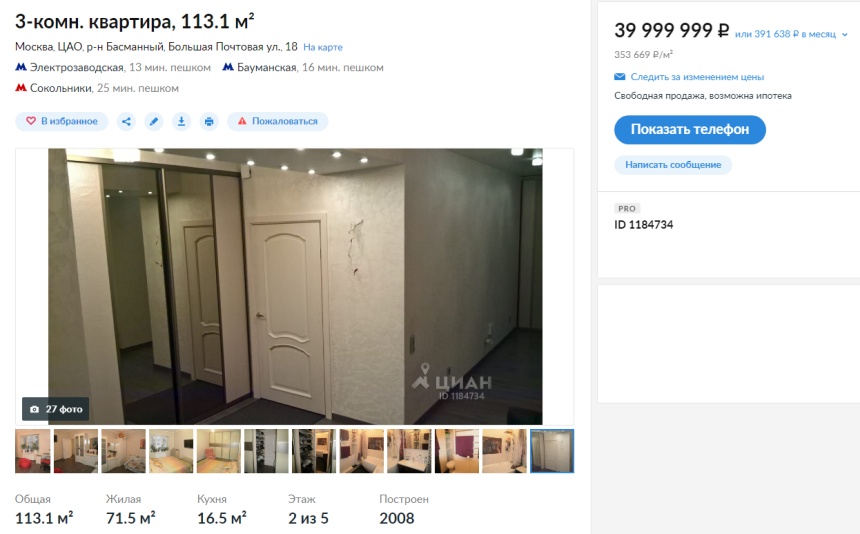Click the main hallway photo
This screenshot has width=860, height=534.
click(x=295, y=286)
